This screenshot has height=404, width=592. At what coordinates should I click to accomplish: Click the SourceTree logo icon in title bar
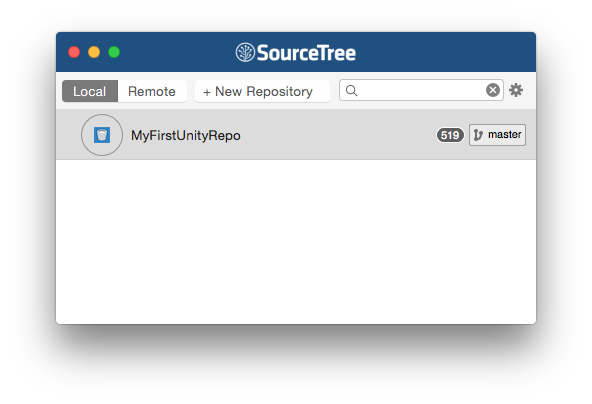(x=245, y=52)
